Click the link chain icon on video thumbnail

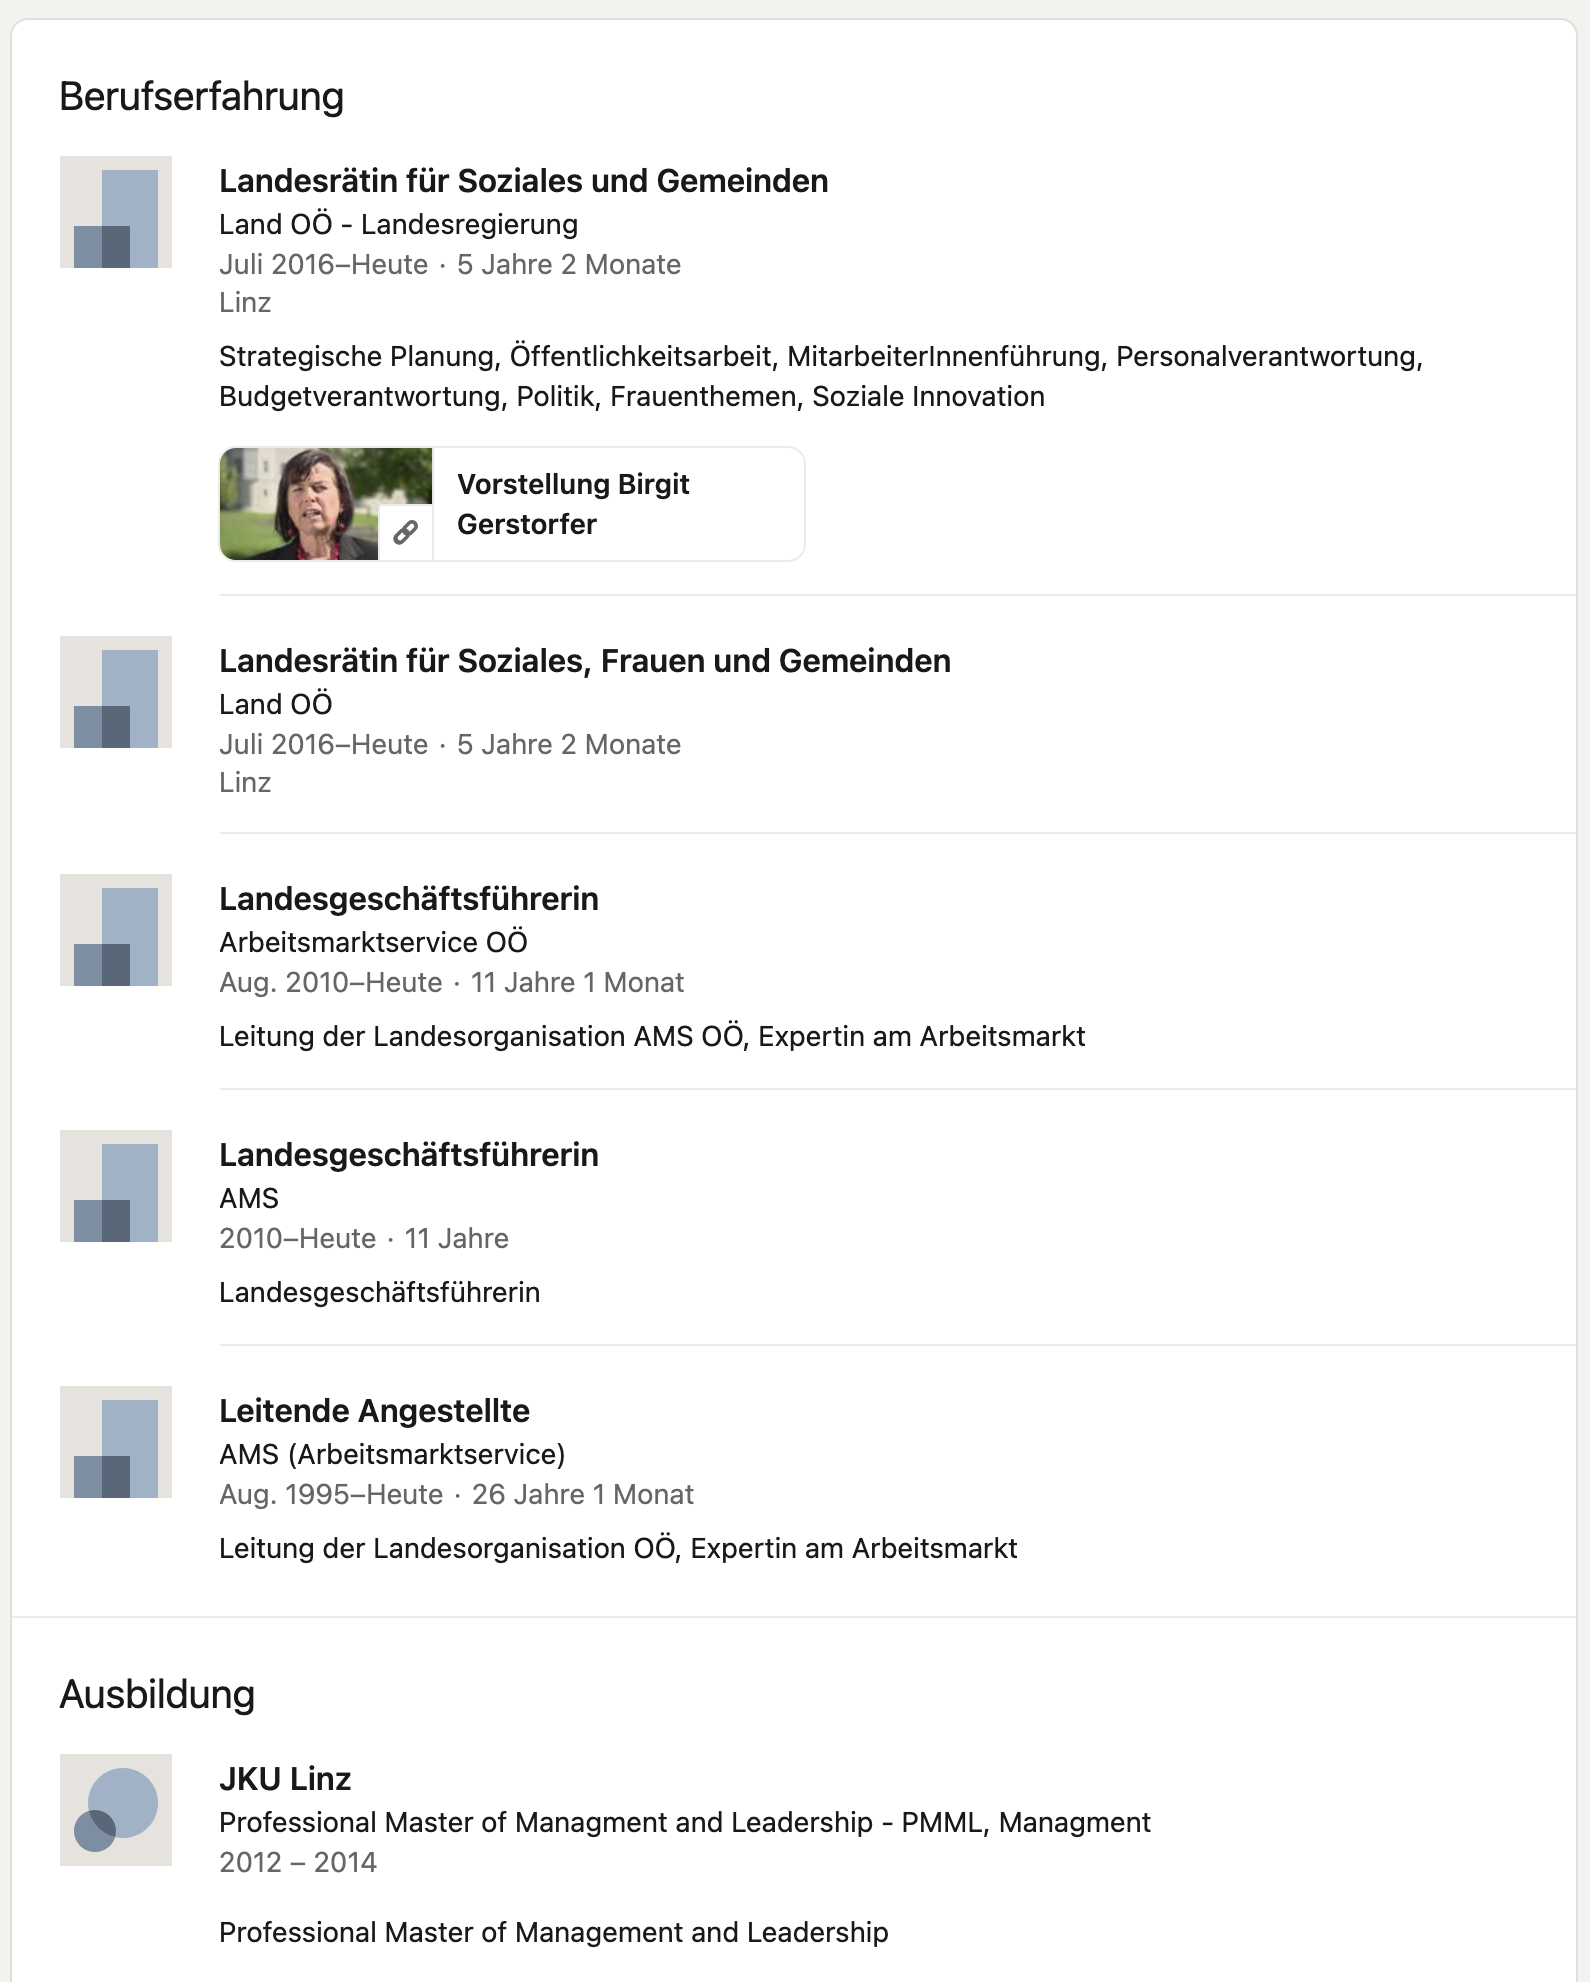pos(405,533)
